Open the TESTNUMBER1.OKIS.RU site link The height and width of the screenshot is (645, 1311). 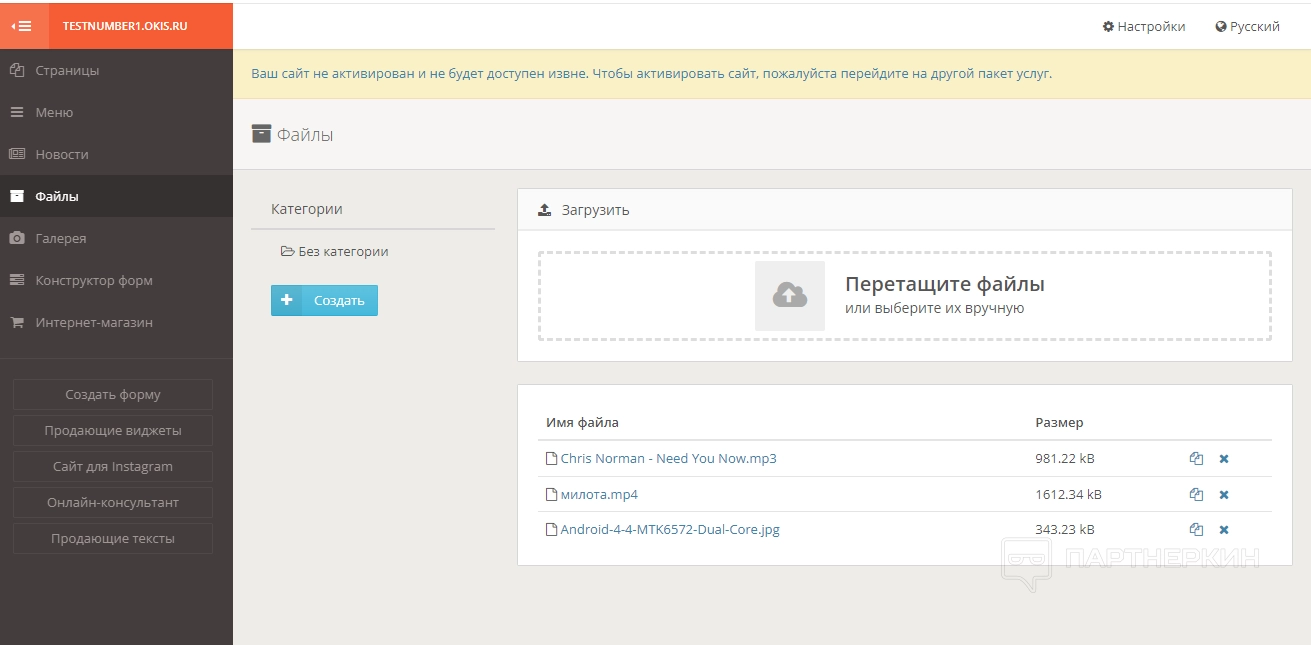(x=125, y=26)
